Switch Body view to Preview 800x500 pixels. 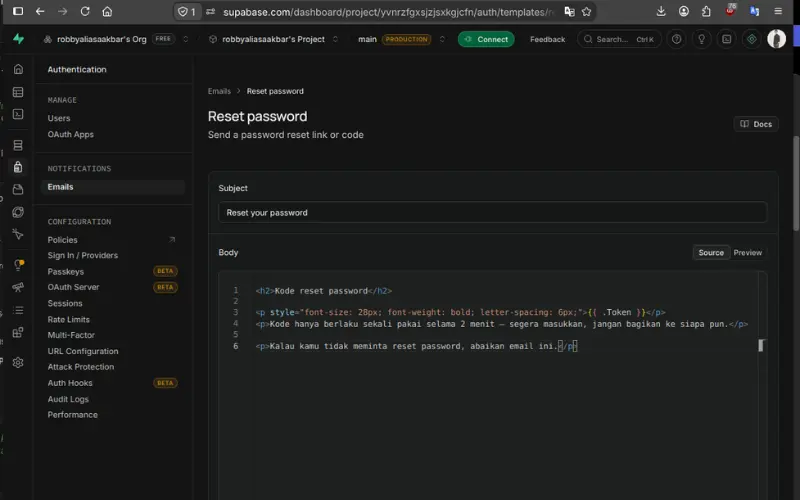click(x=747, y=253)
